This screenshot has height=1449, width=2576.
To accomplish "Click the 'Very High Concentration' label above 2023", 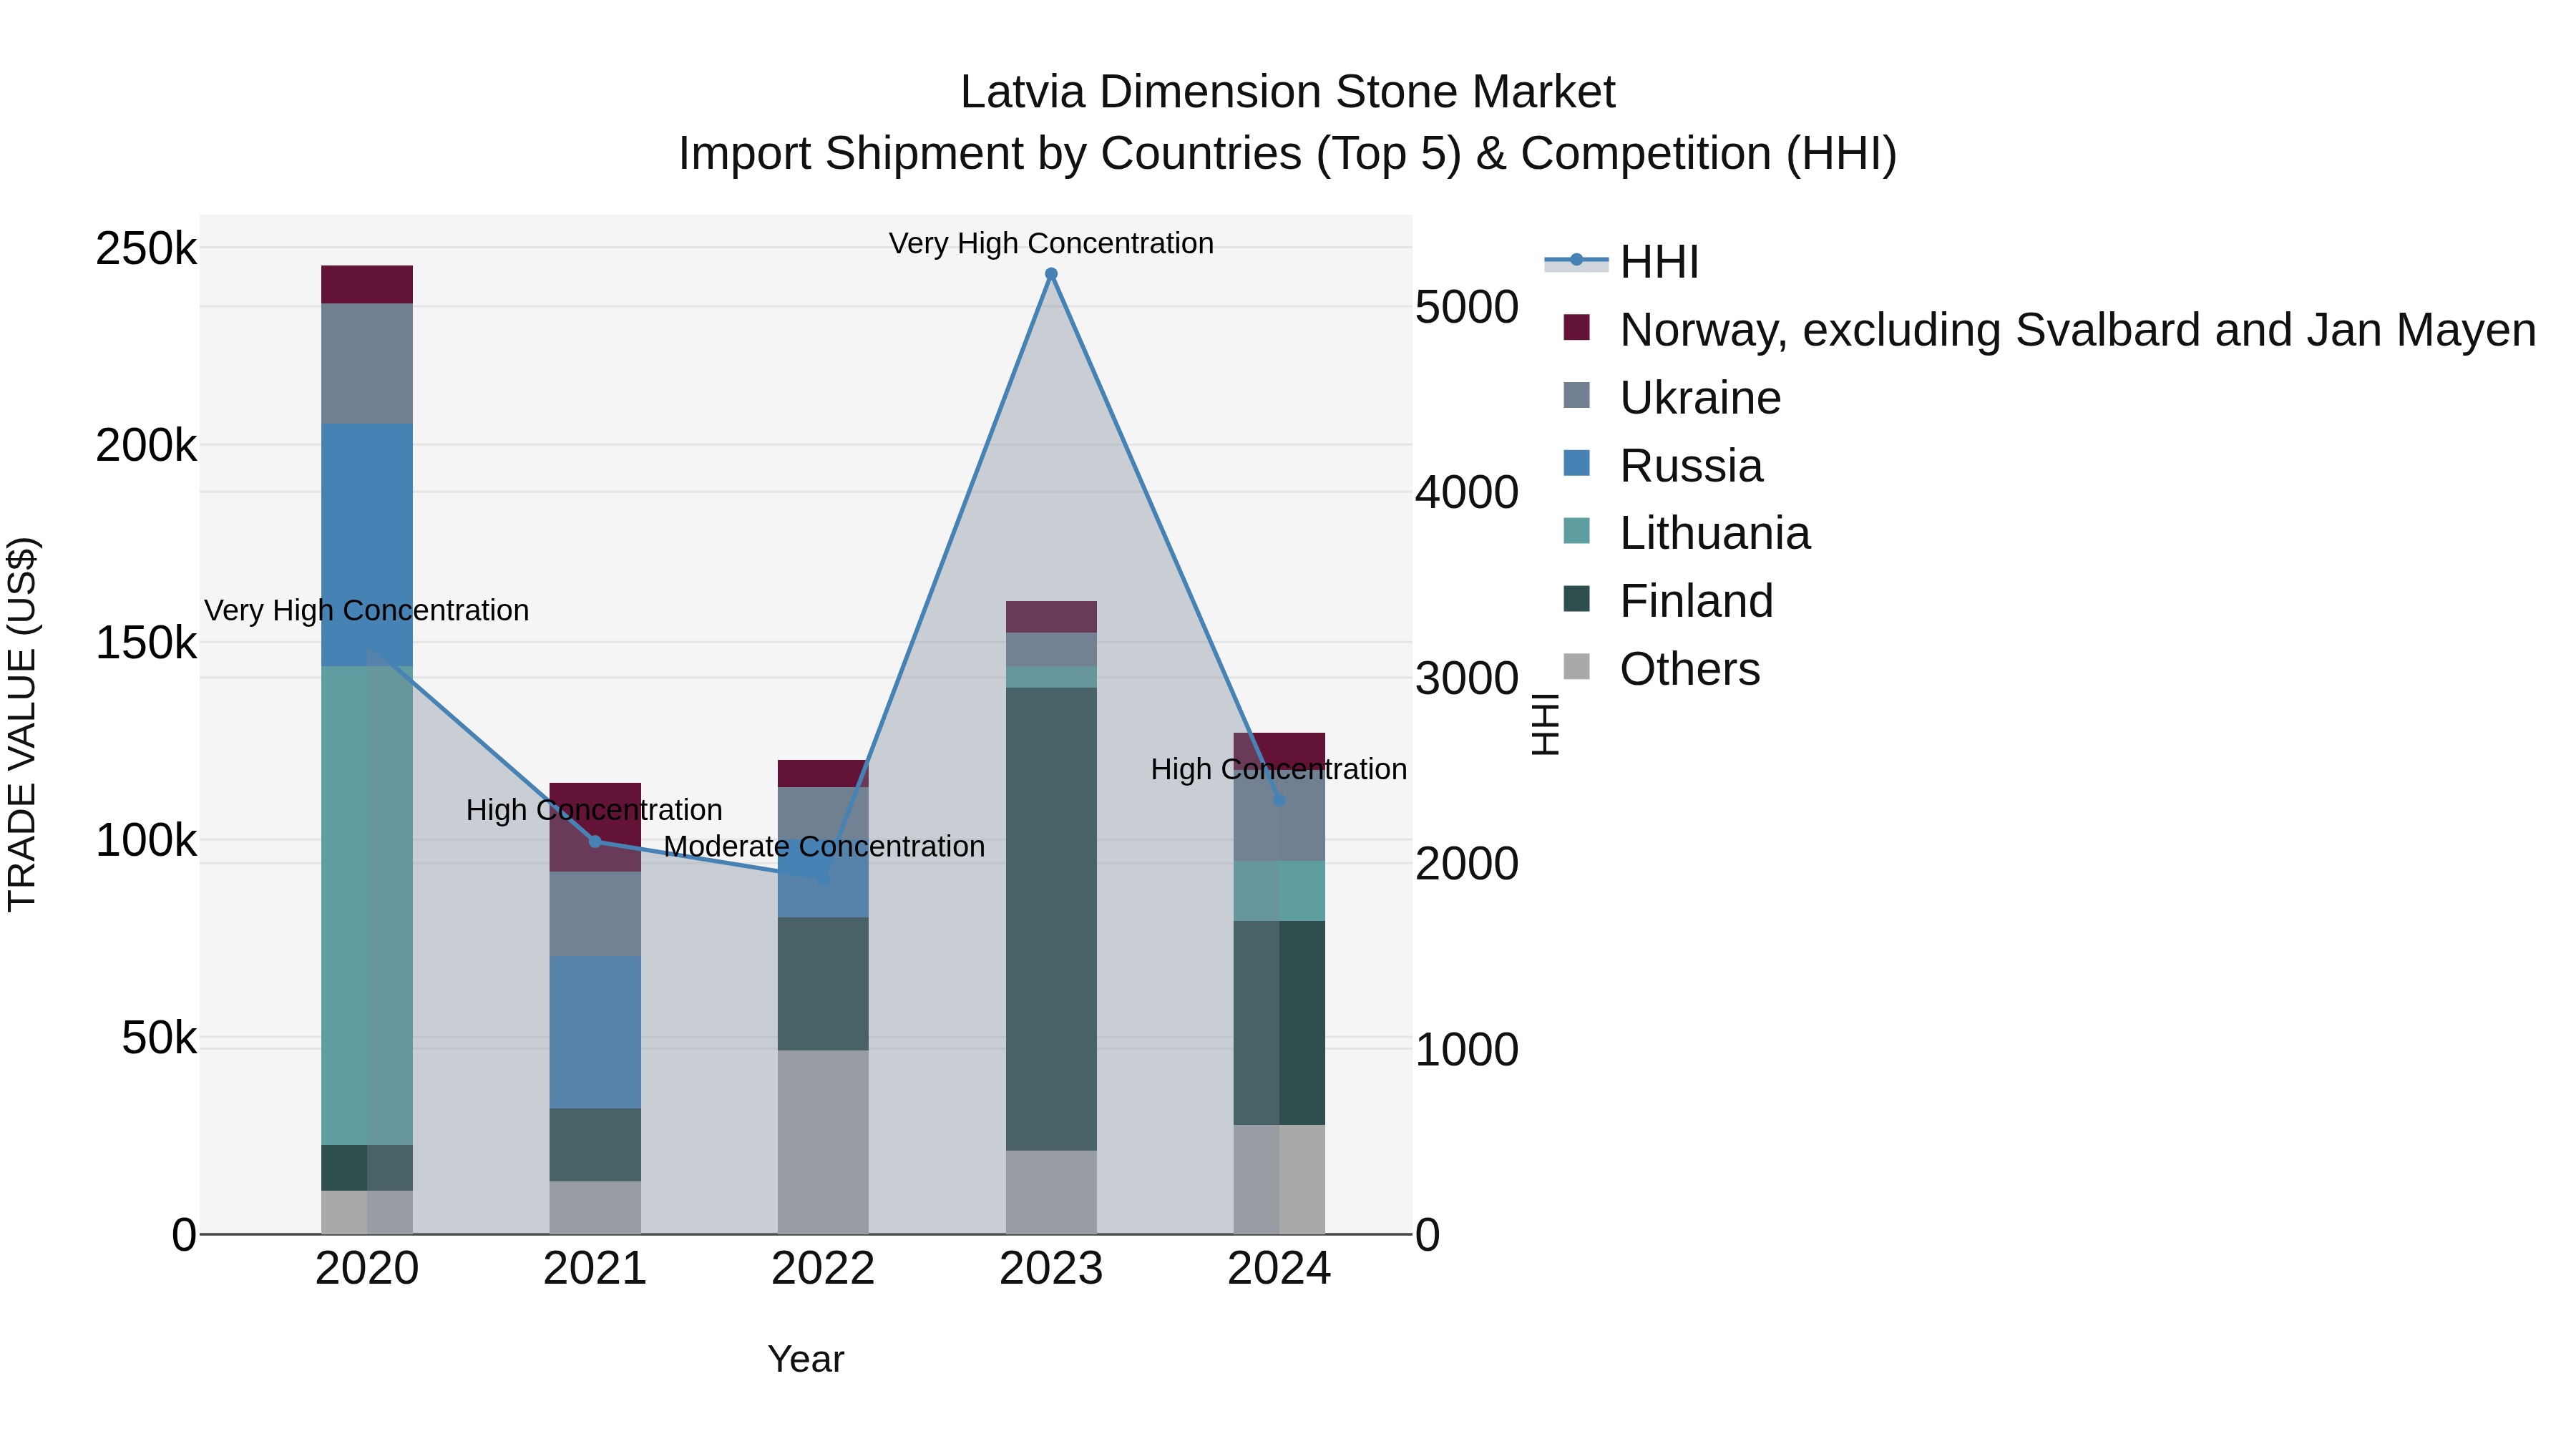I will click(1051, 243).
